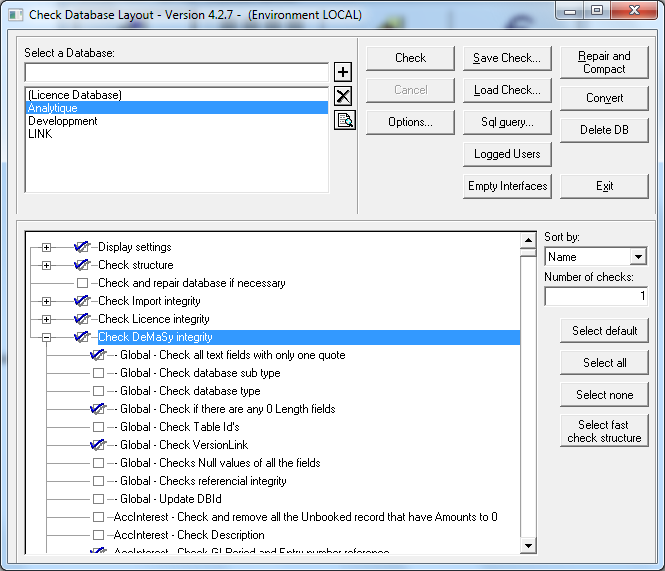Click Select default button
The width and height of the screenshot is (665, 571).
(604, 330)
